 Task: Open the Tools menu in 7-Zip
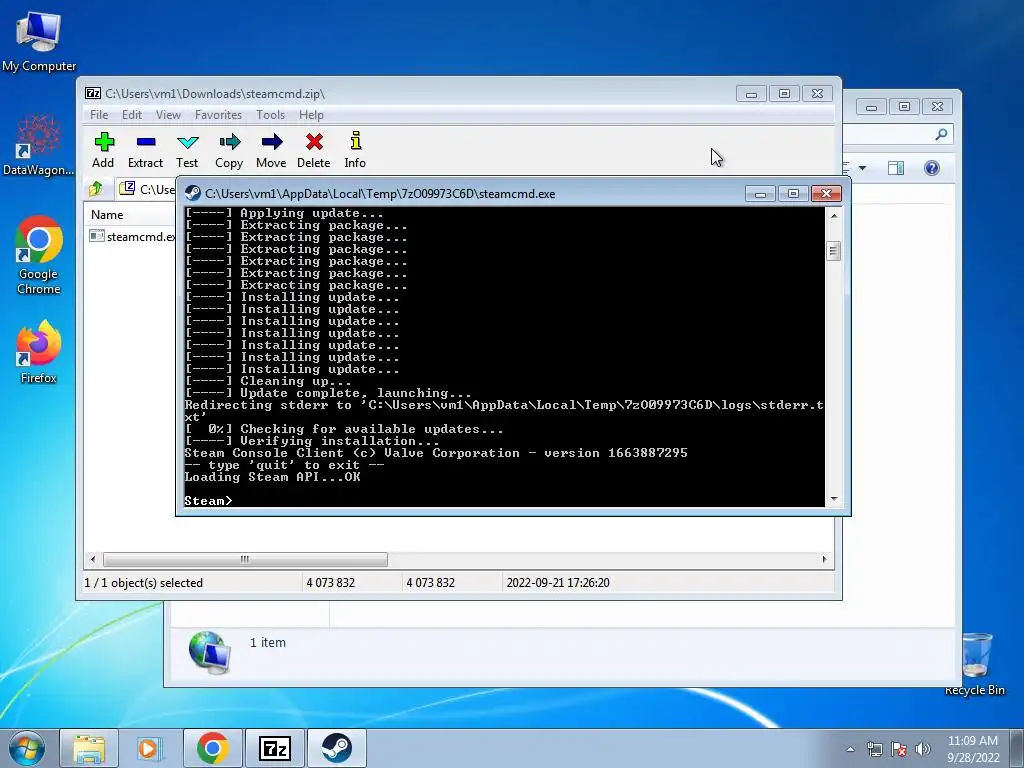(270, 115)
